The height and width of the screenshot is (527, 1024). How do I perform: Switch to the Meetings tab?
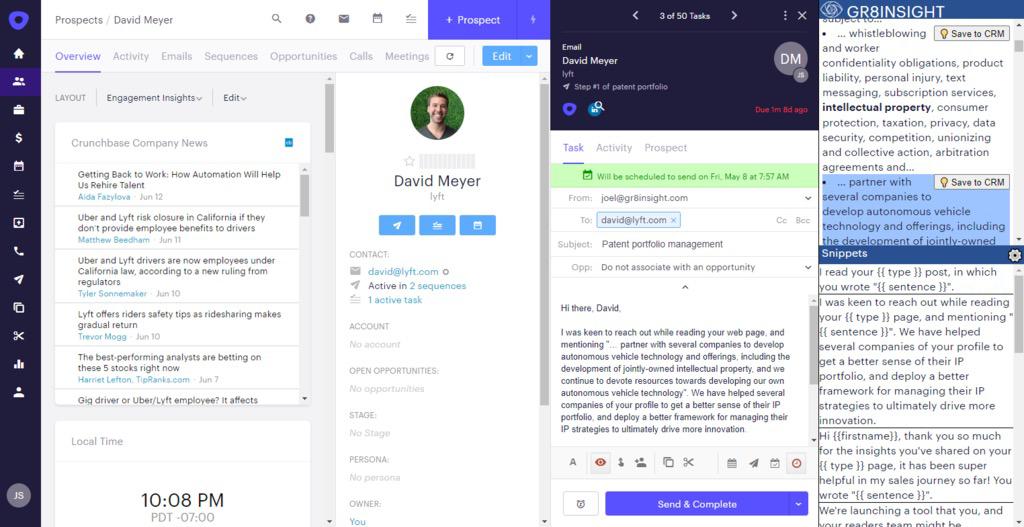click(407, 56)
